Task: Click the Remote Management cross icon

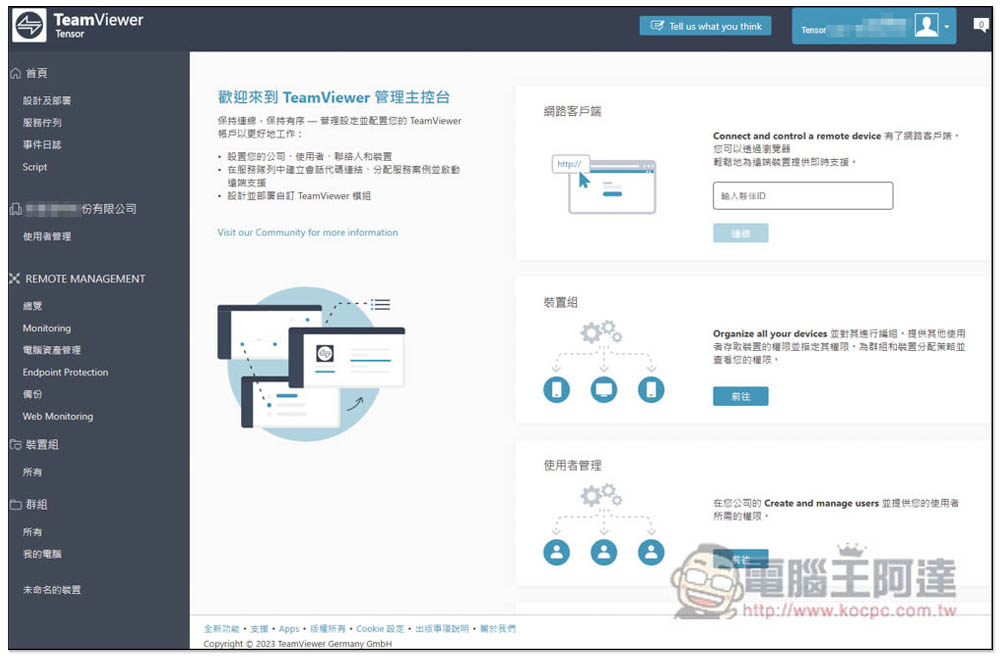Action: point(15,279)
